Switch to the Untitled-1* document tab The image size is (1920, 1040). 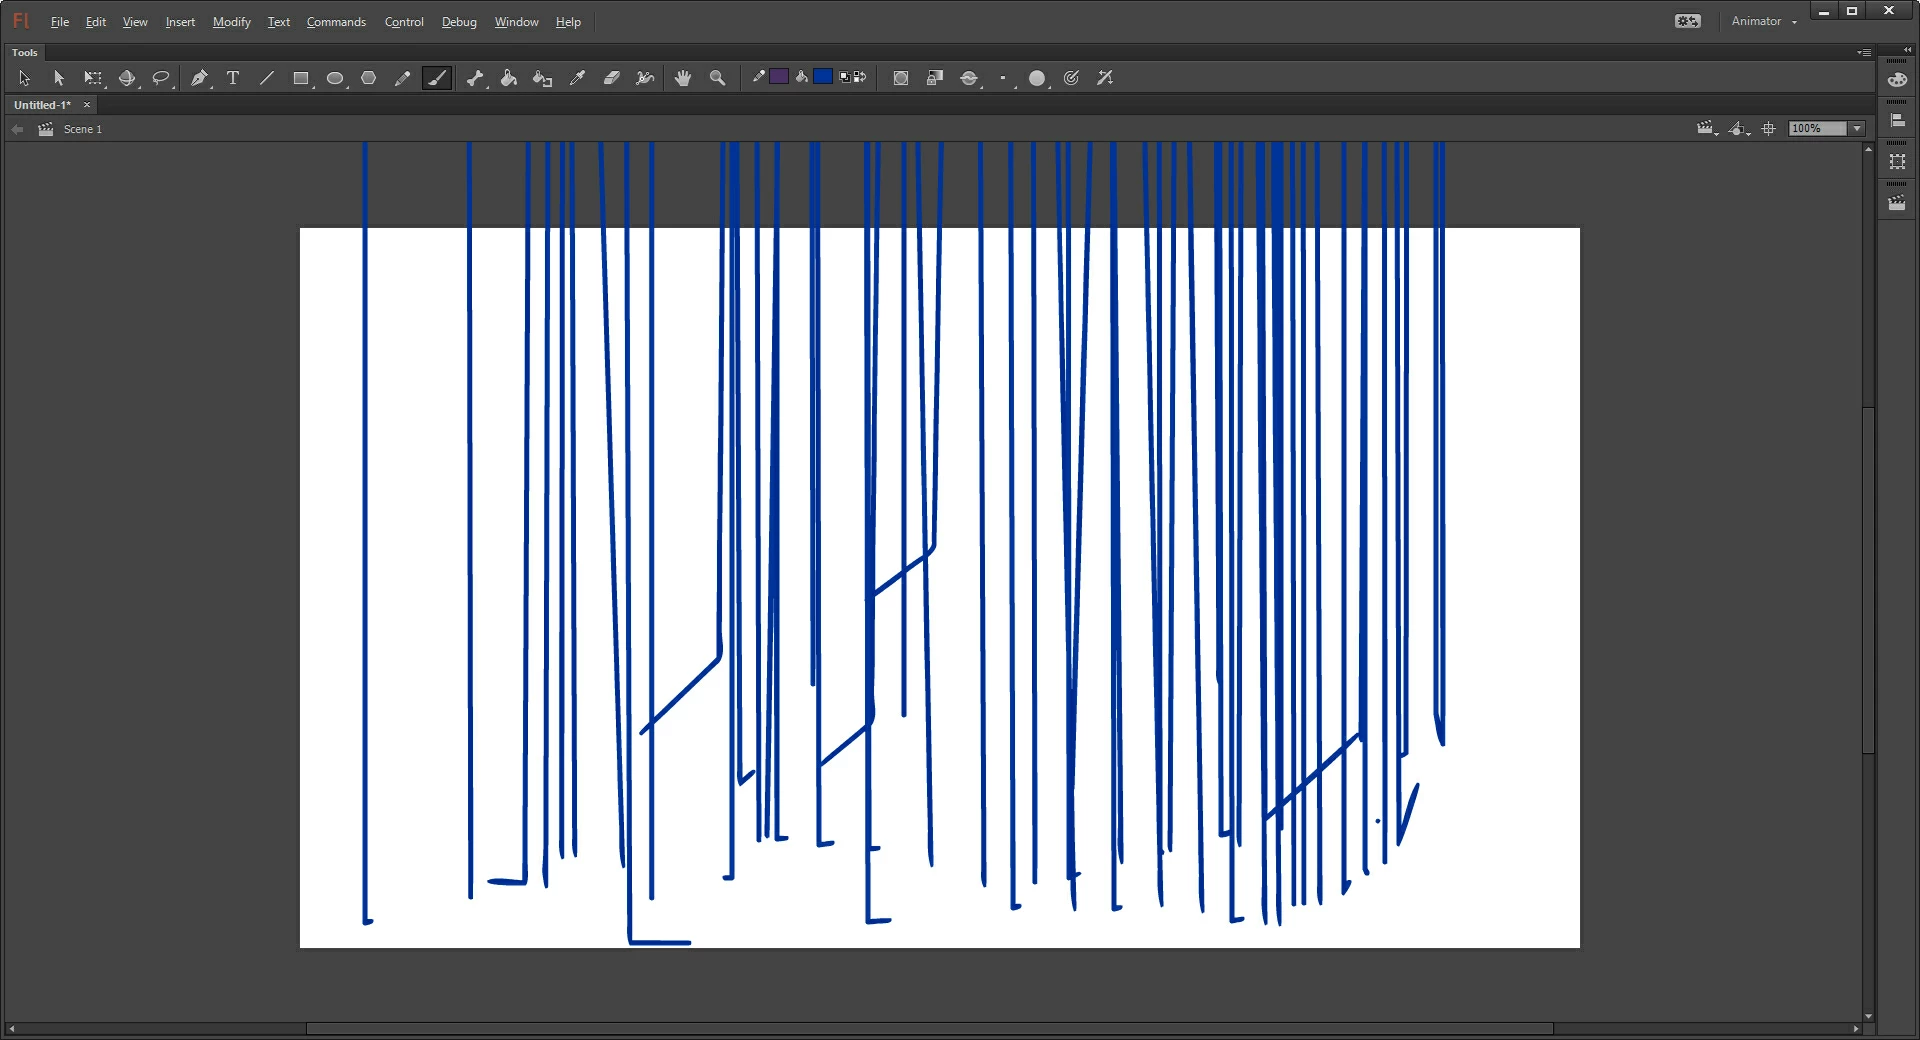42,105
